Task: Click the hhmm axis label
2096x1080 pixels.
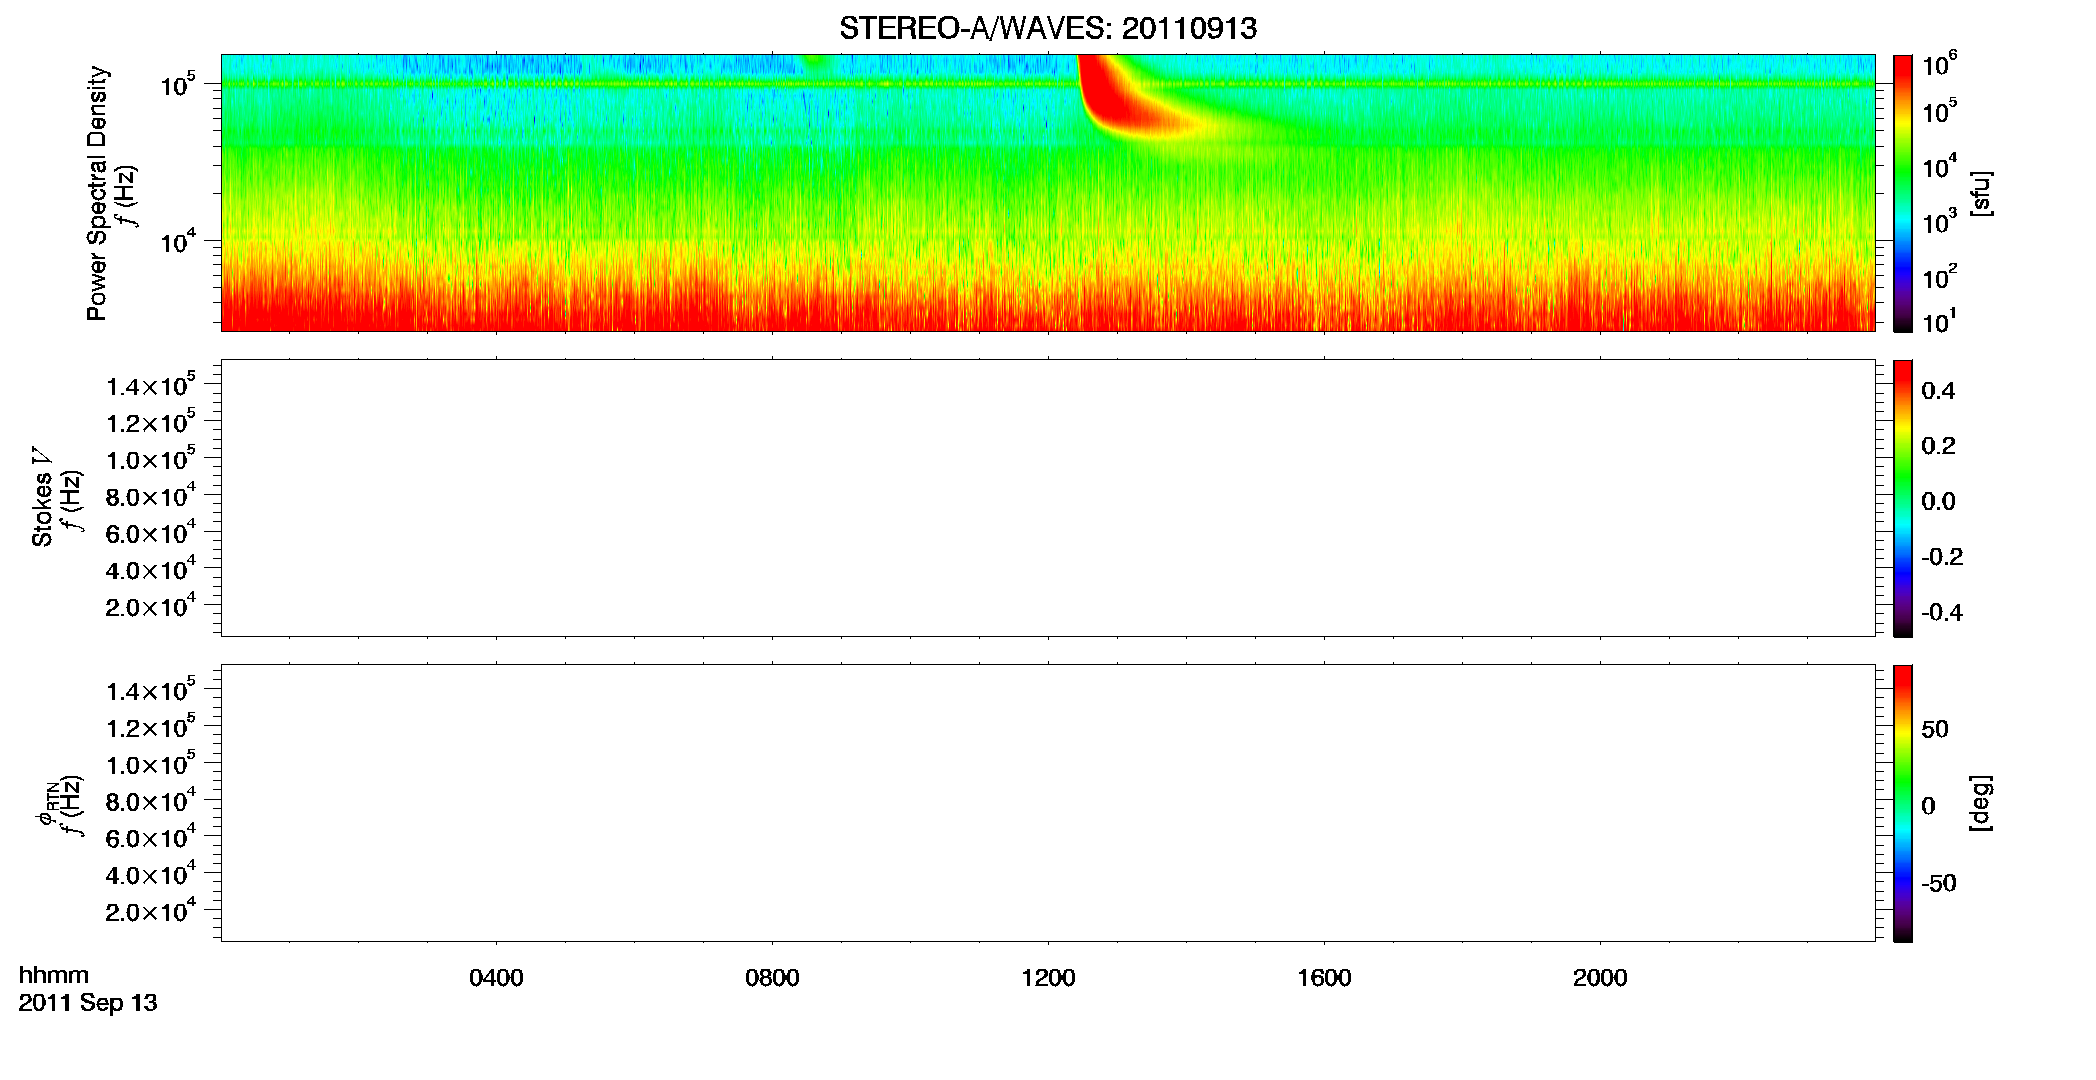Action: coord(54,975)
